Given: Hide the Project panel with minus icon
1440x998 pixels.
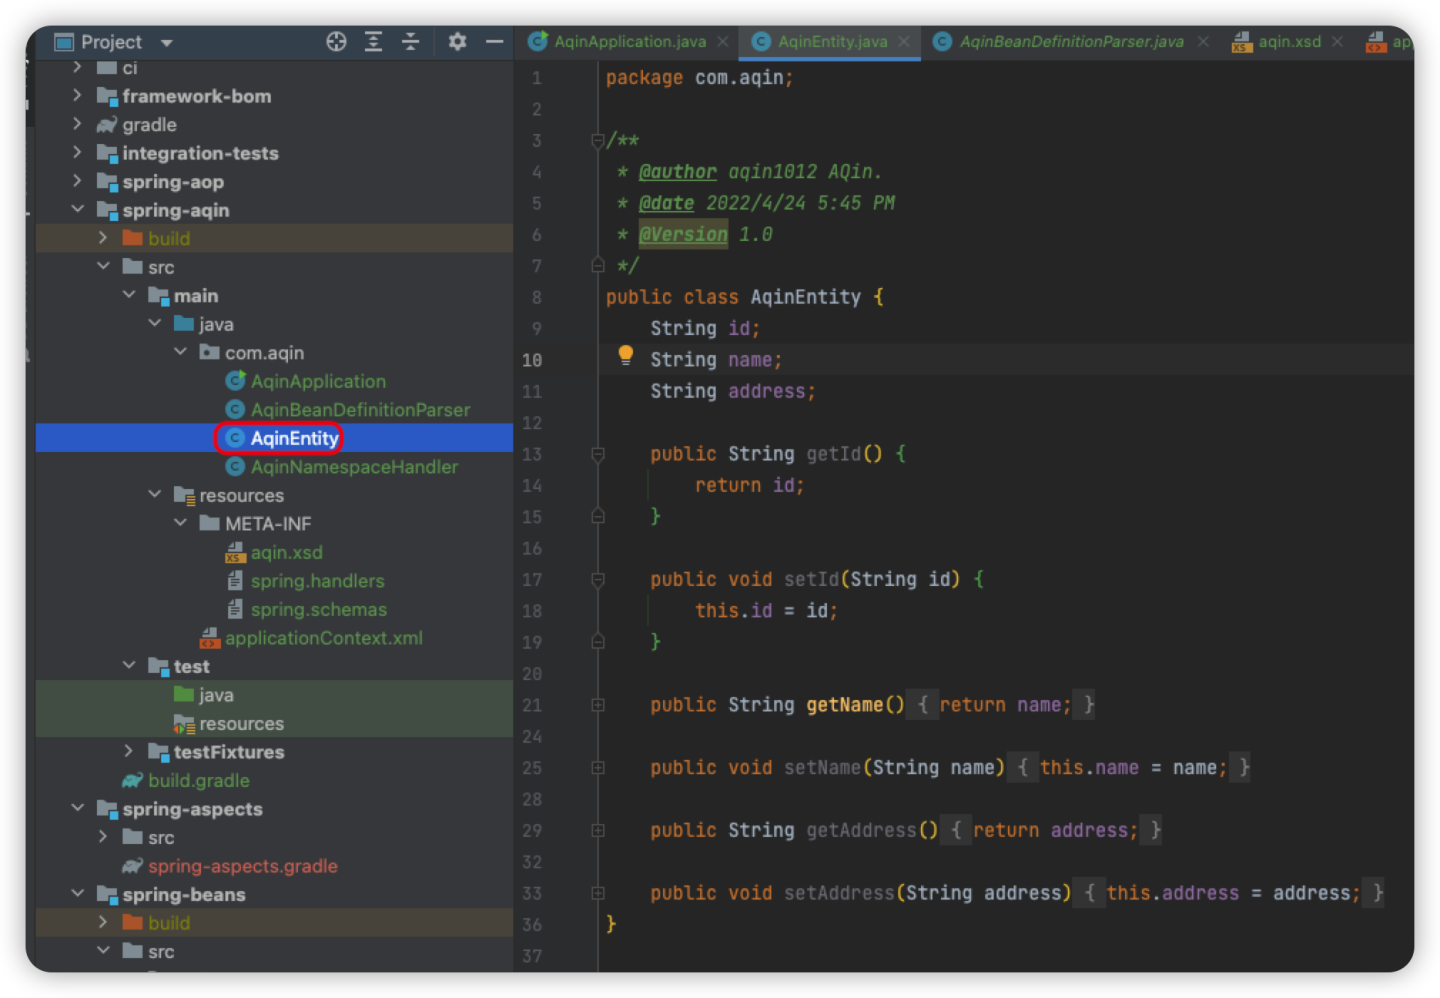Looking at the screenshot, I should [494, 42].
